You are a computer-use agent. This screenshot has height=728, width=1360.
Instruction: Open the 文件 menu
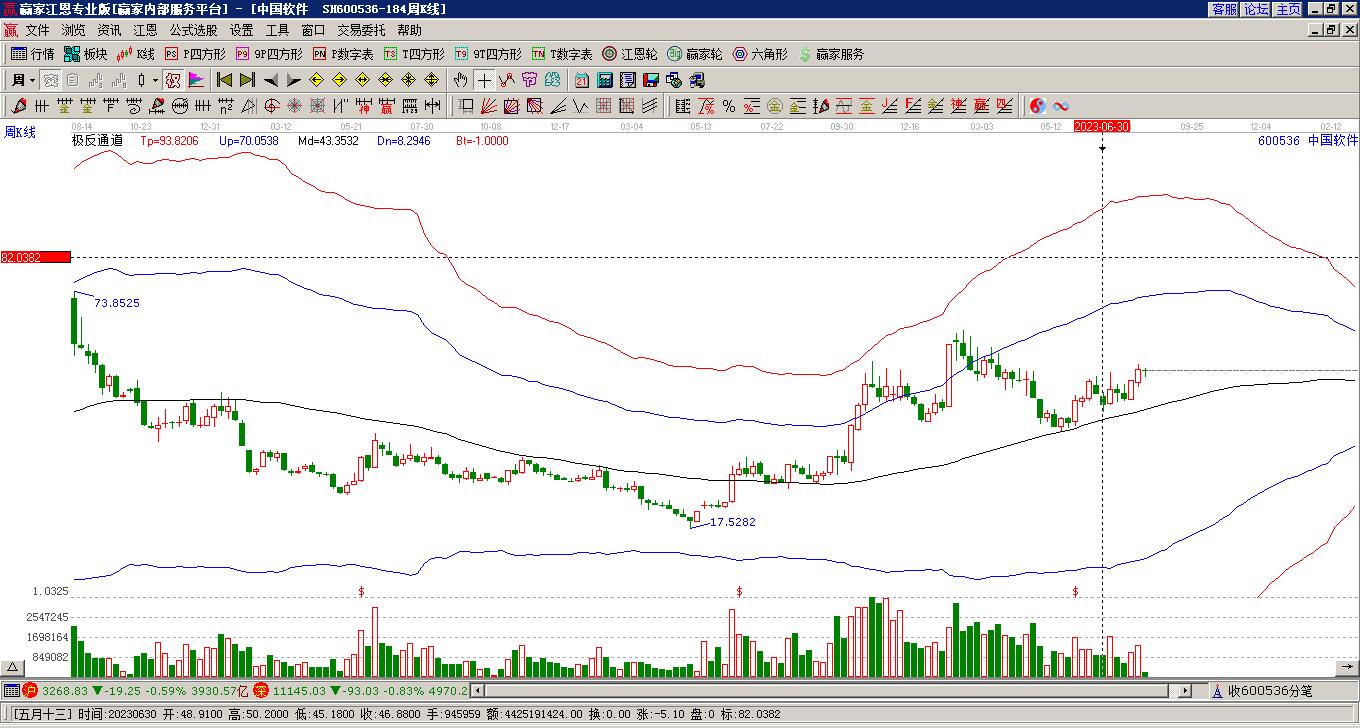(37, 31)
